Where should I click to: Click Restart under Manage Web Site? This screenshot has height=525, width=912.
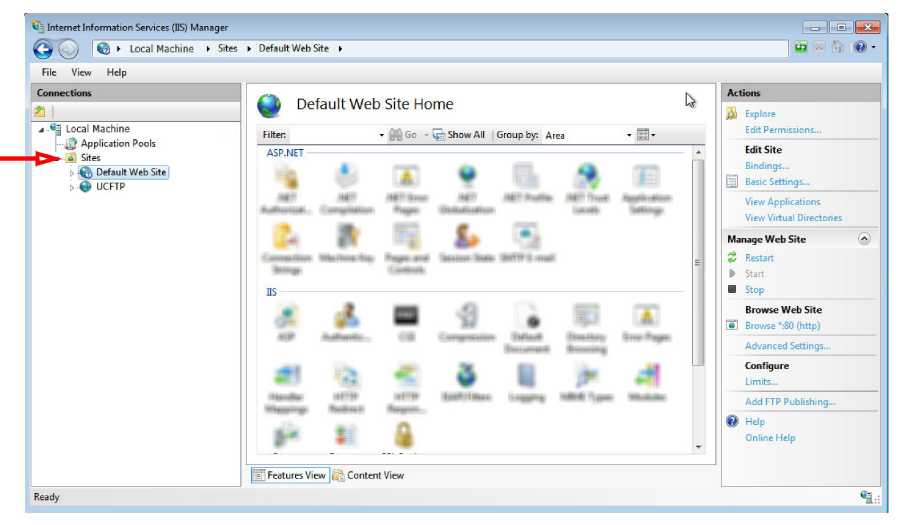(x=759, y=258)
